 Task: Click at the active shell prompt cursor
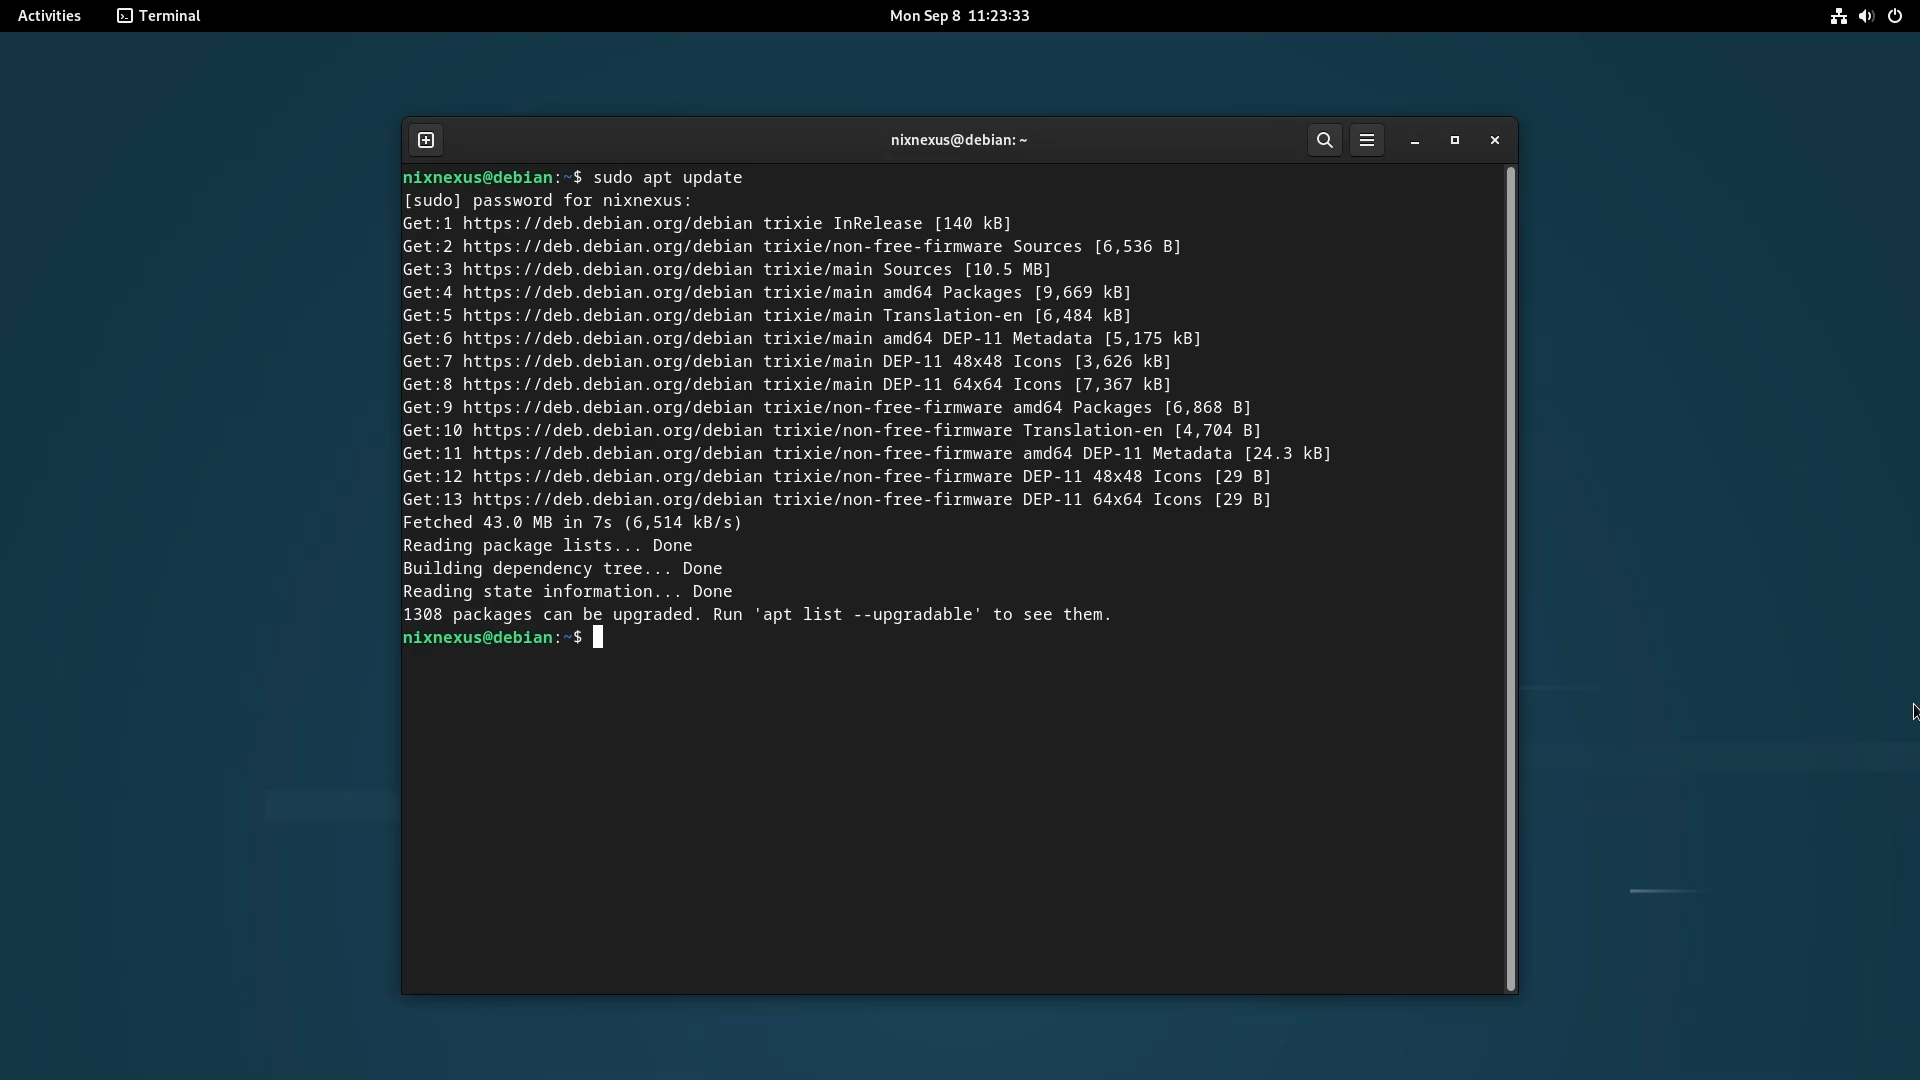[x=598, y=638]
